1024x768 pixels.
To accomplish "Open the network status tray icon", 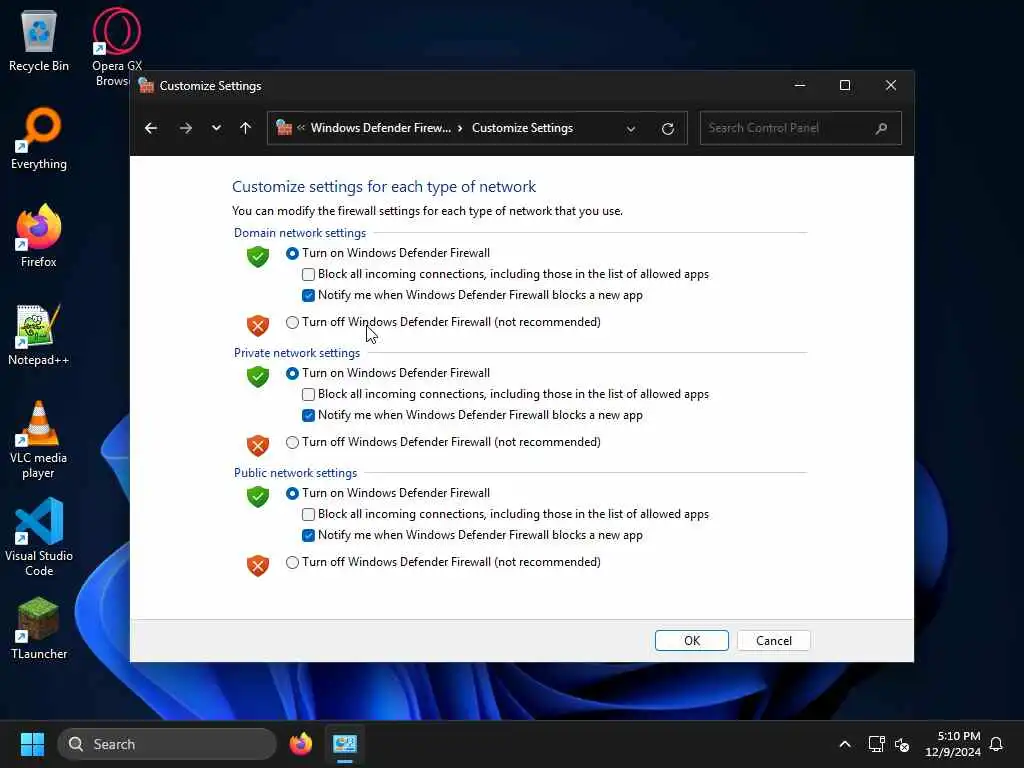I will (876, 744).
